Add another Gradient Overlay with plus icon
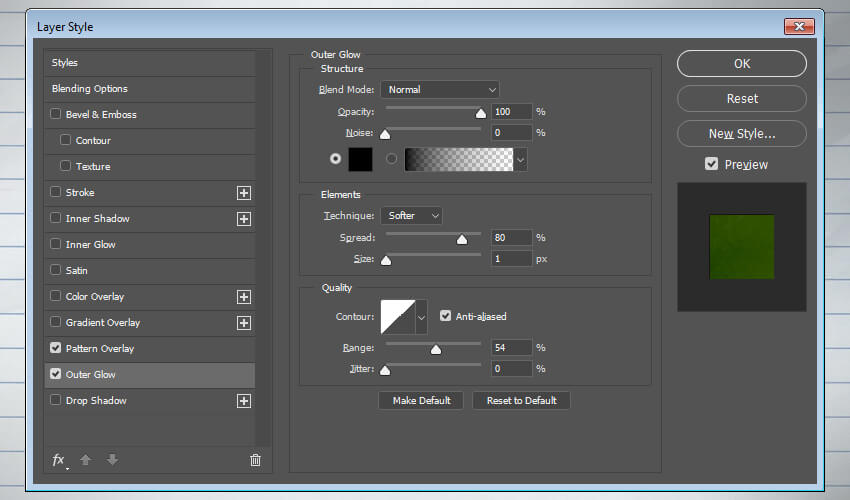850x500 pixels. click(244, 323)
